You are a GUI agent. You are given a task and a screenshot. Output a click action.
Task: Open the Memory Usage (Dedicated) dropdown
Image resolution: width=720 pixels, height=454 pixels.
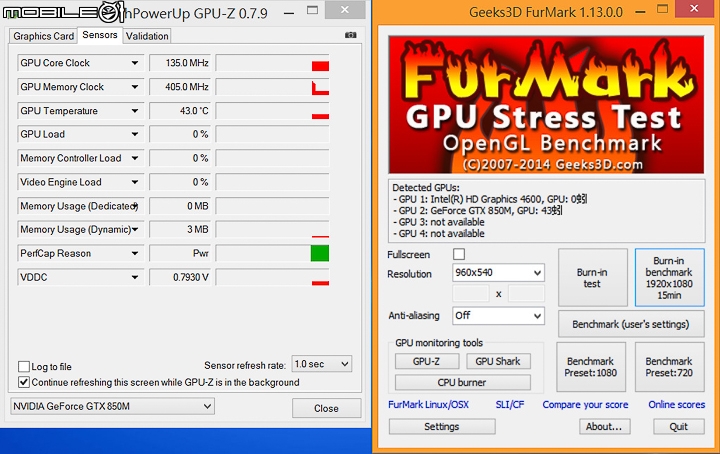tap(135, 206)
